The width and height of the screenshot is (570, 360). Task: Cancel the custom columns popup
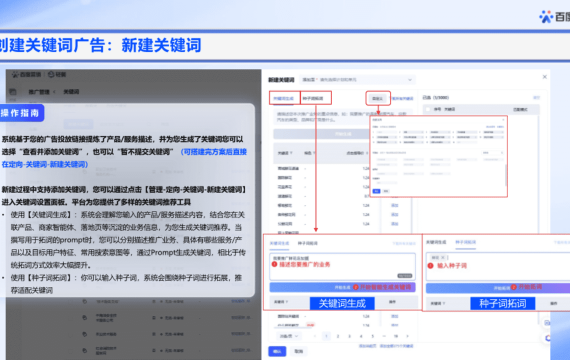pos(386,191)
